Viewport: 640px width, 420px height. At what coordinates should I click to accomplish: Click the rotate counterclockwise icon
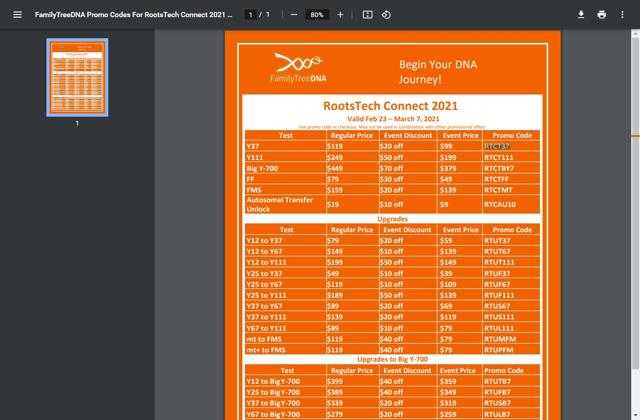pyautogui.click(x=386, y=15)
